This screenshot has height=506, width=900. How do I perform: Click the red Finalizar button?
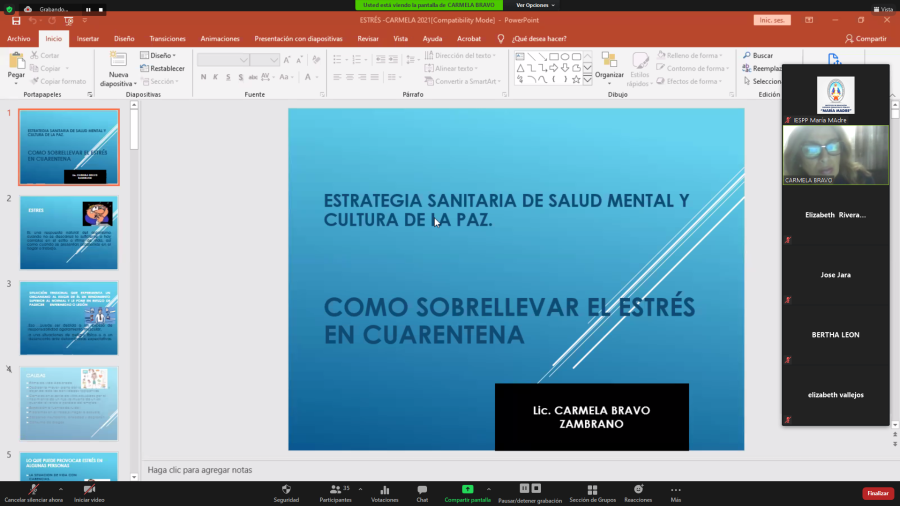877,493
